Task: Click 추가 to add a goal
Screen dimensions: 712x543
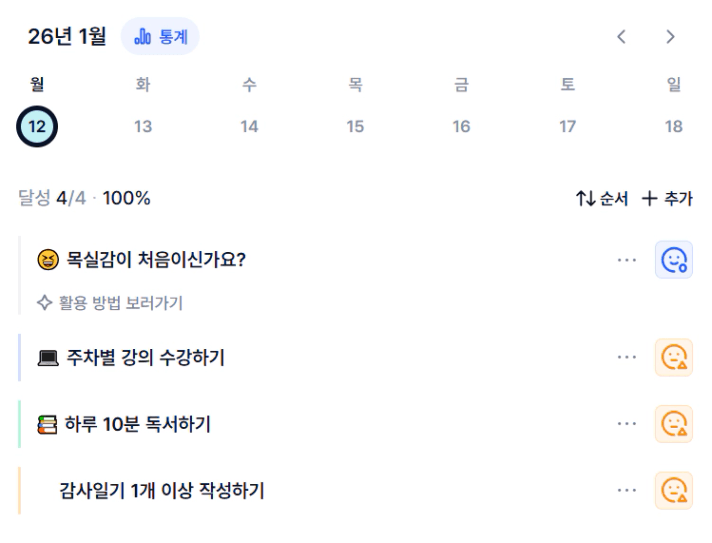Action: pos(667,198)
